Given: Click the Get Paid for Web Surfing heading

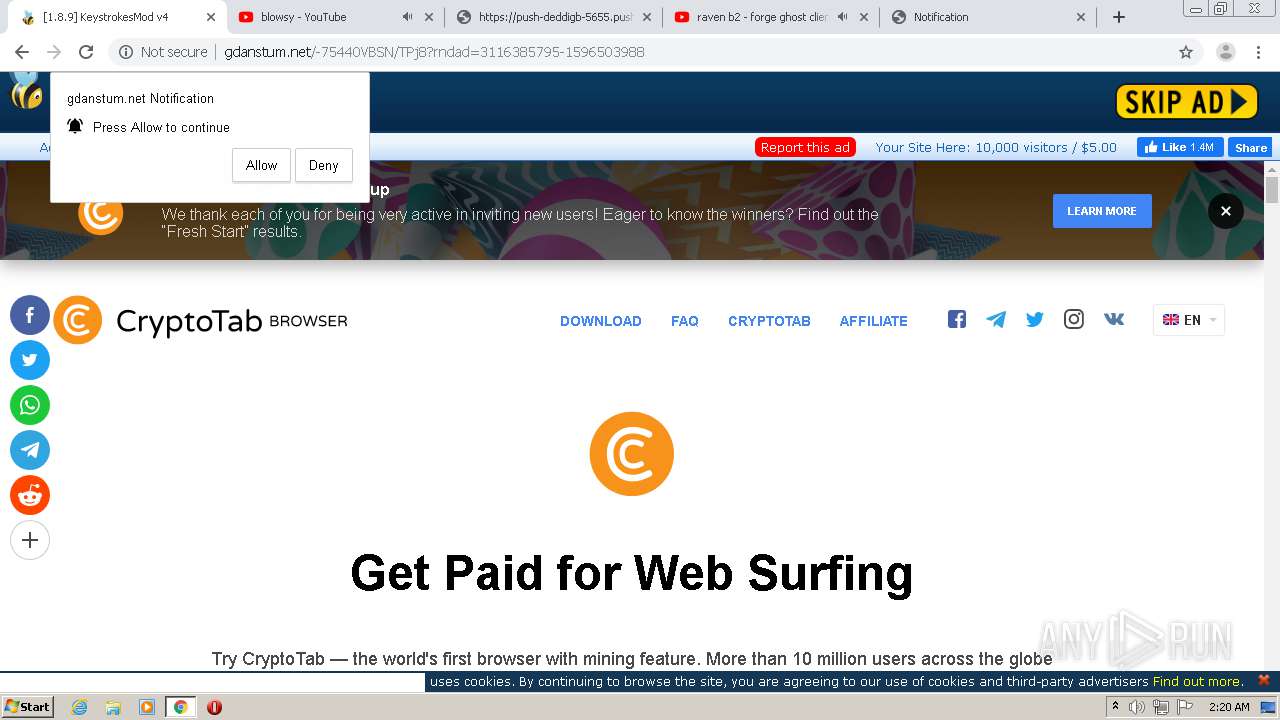Looking at the screenshot, I should 632,573.
